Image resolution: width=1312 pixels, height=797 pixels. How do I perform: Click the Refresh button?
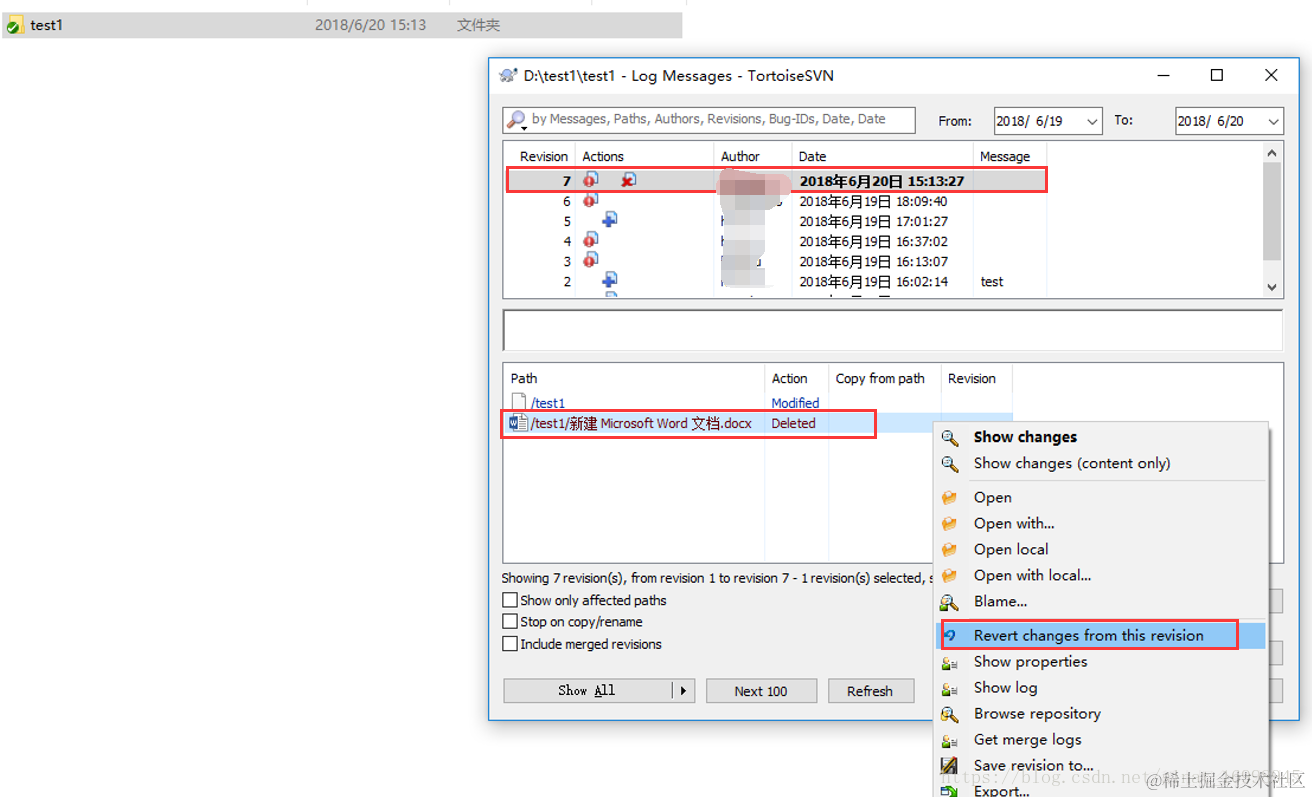[870, 691]
